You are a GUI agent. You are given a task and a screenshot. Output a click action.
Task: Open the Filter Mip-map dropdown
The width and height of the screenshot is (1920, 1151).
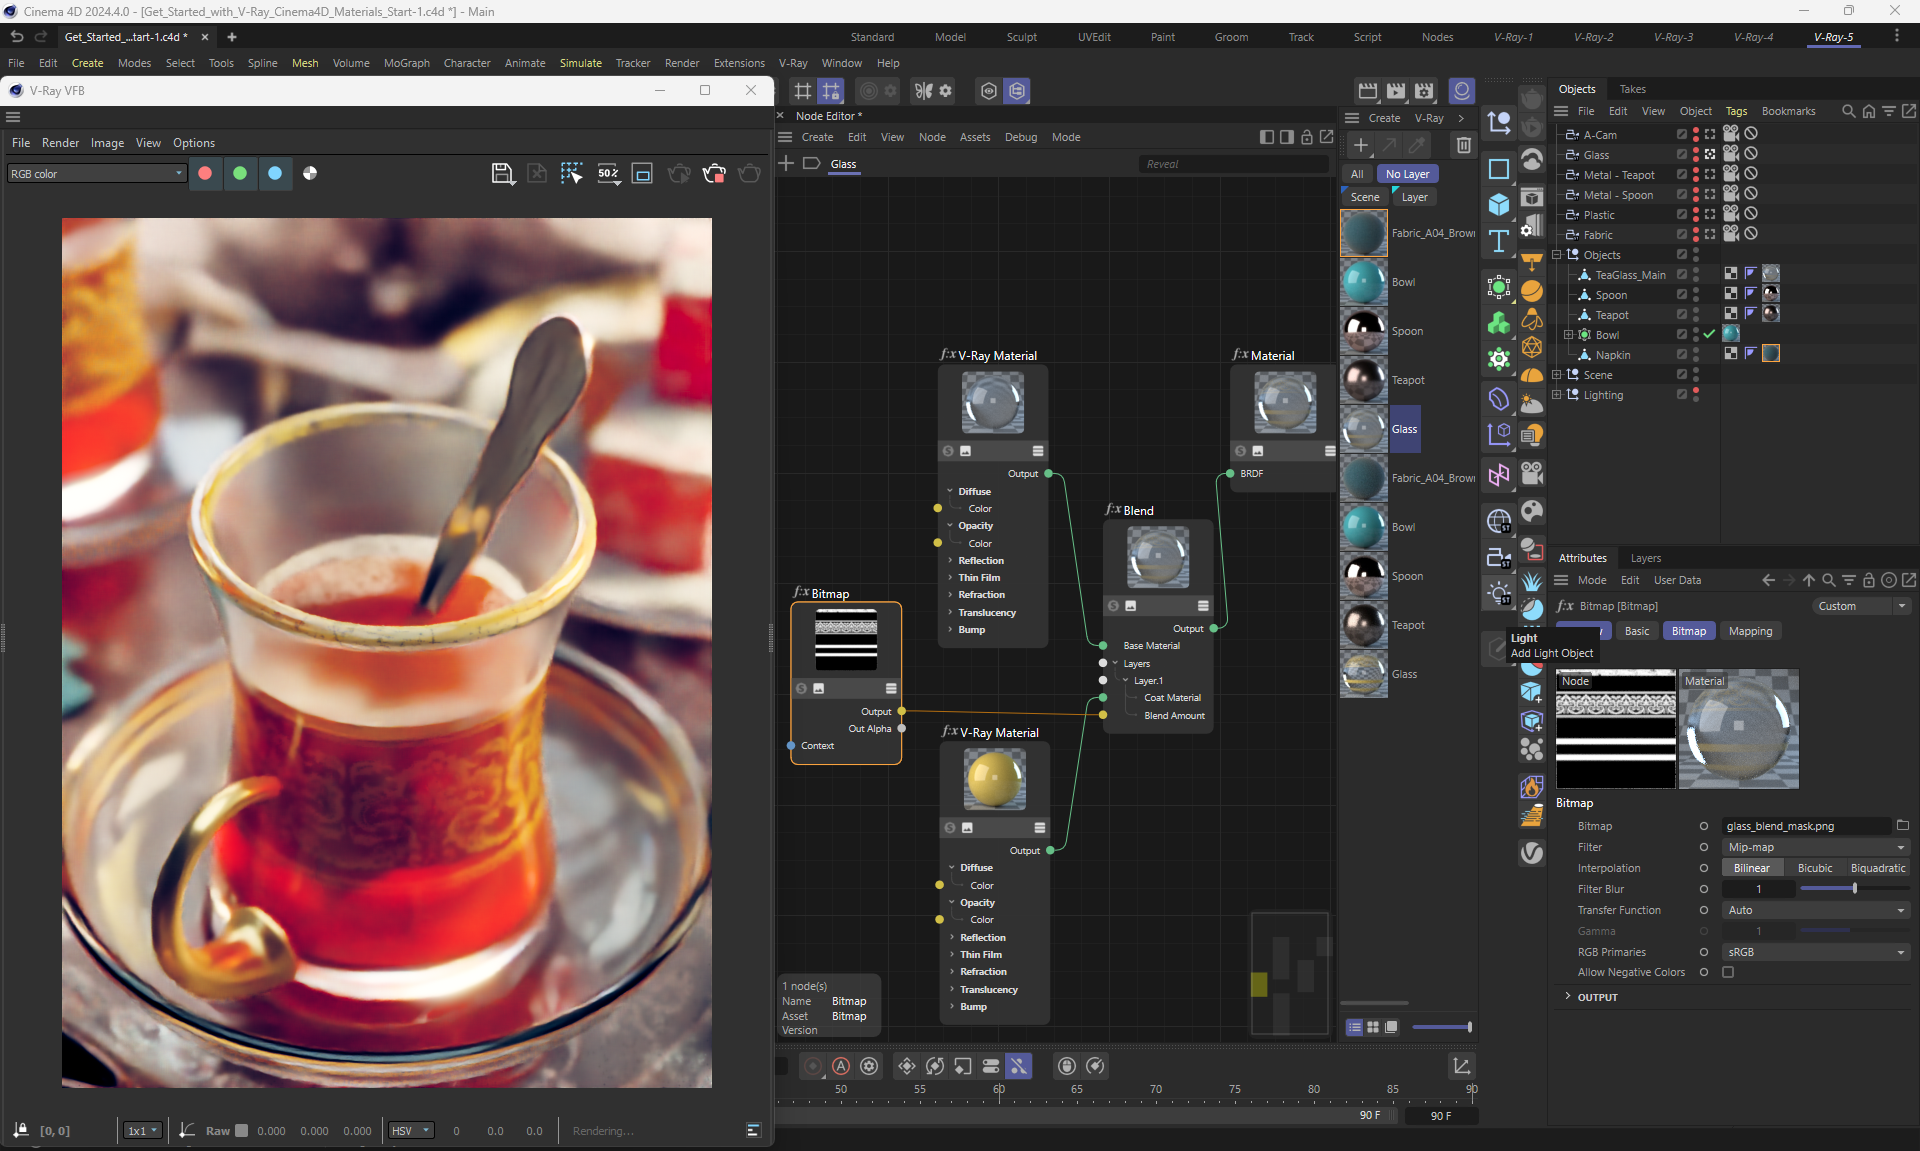[1815, 847]
